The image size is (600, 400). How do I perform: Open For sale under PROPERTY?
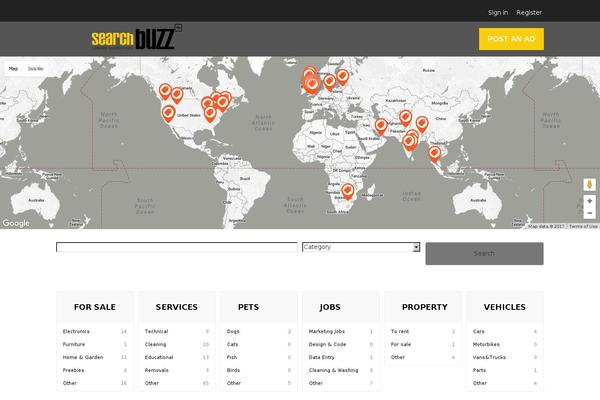coord(401,344)
